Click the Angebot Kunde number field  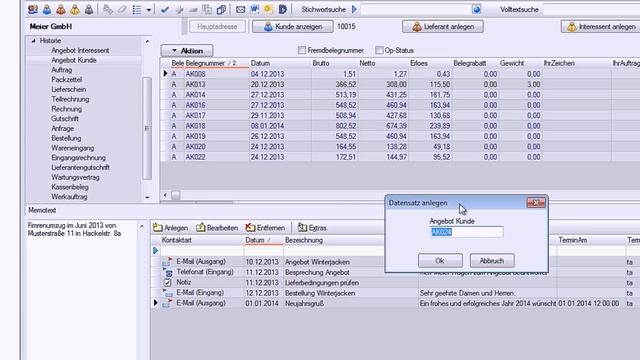(x=467, y=232)
